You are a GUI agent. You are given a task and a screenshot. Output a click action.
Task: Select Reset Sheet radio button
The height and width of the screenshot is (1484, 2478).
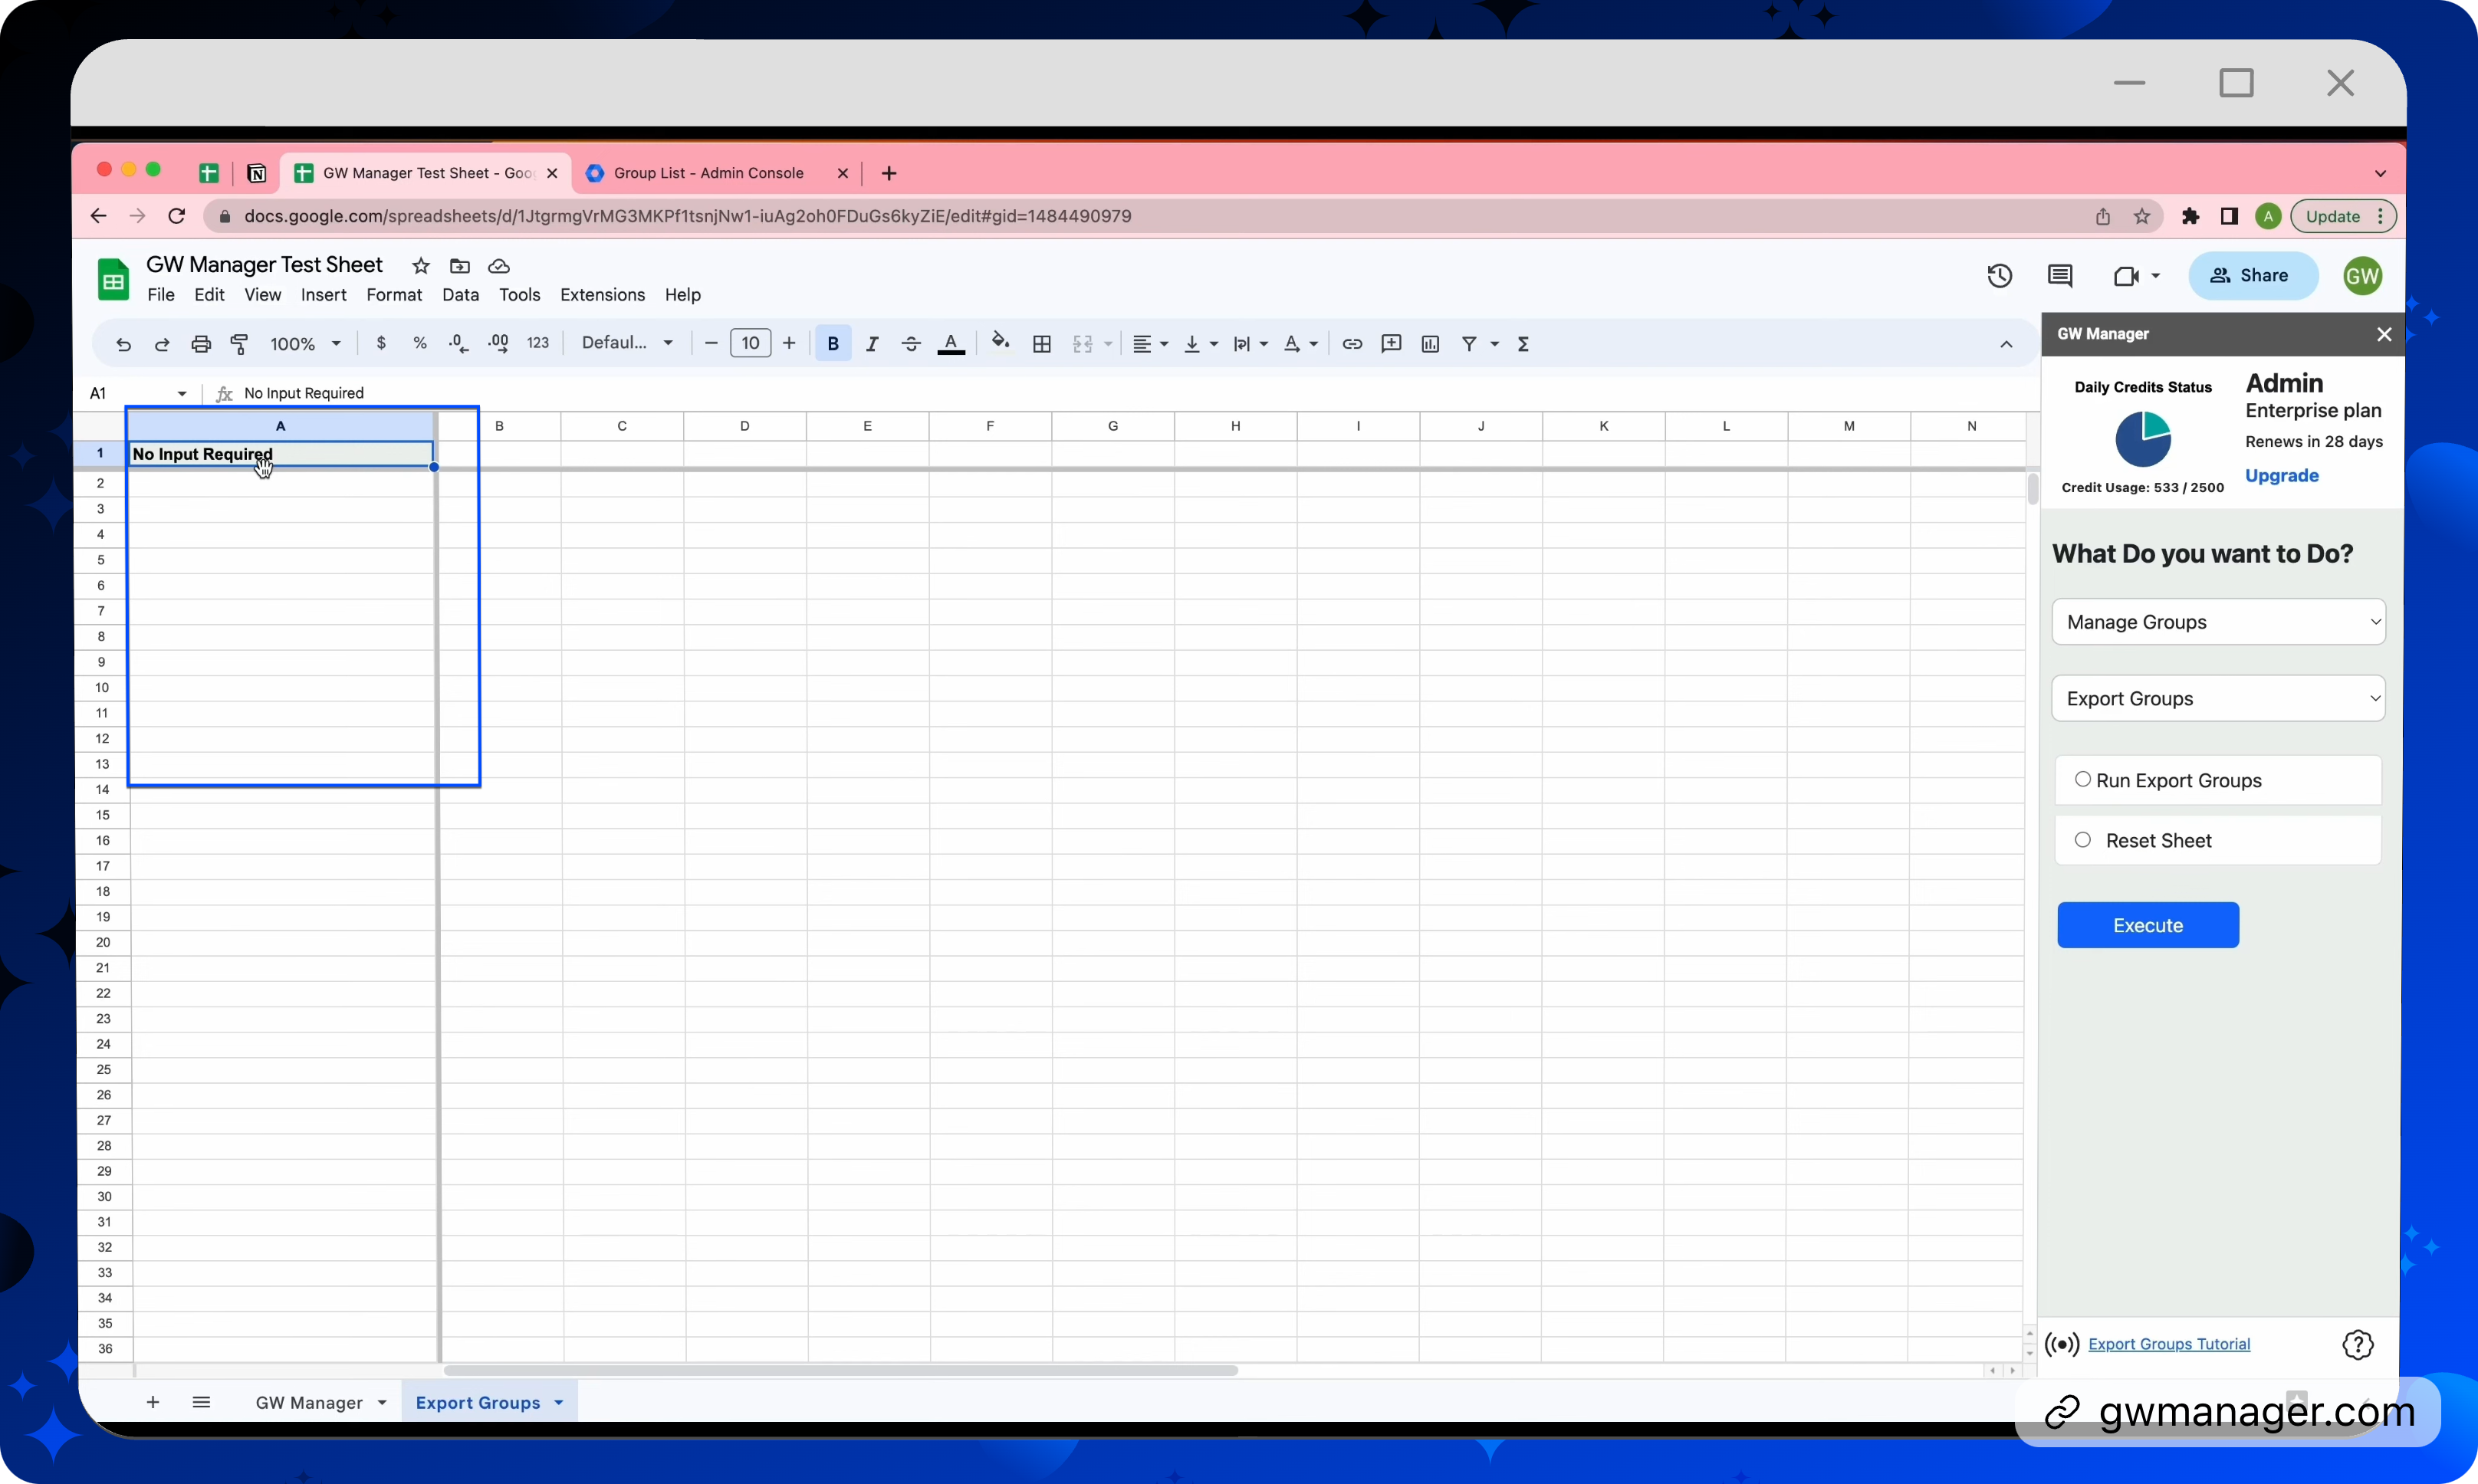click(2082, 840)
